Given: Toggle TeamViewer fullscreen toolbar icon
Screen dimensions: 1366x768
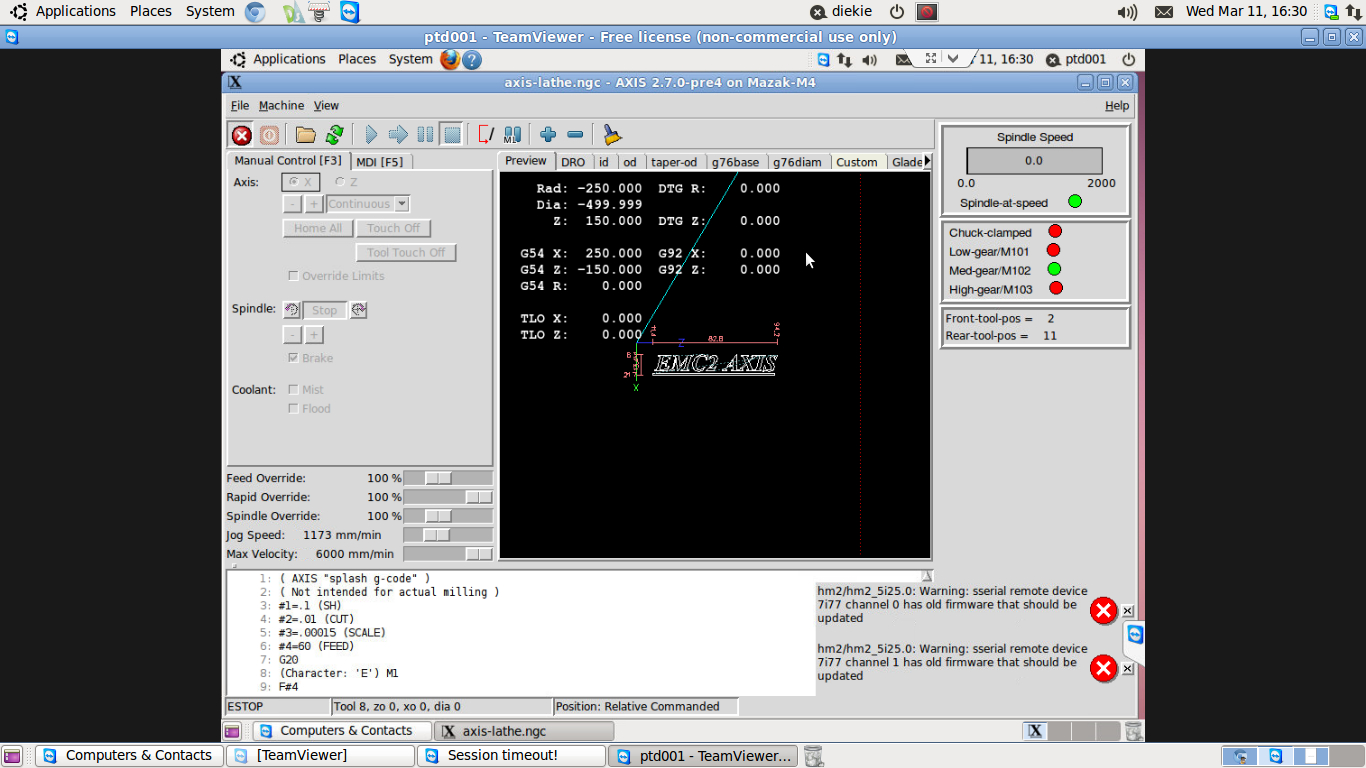Looking at the screenshot, I should (930, 58).
